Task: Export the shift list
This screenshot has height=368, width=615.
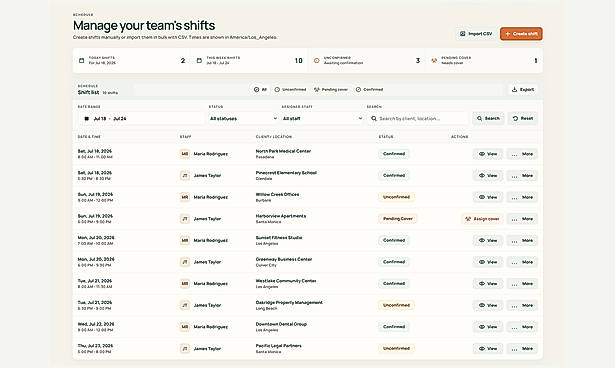Action: 523,89
